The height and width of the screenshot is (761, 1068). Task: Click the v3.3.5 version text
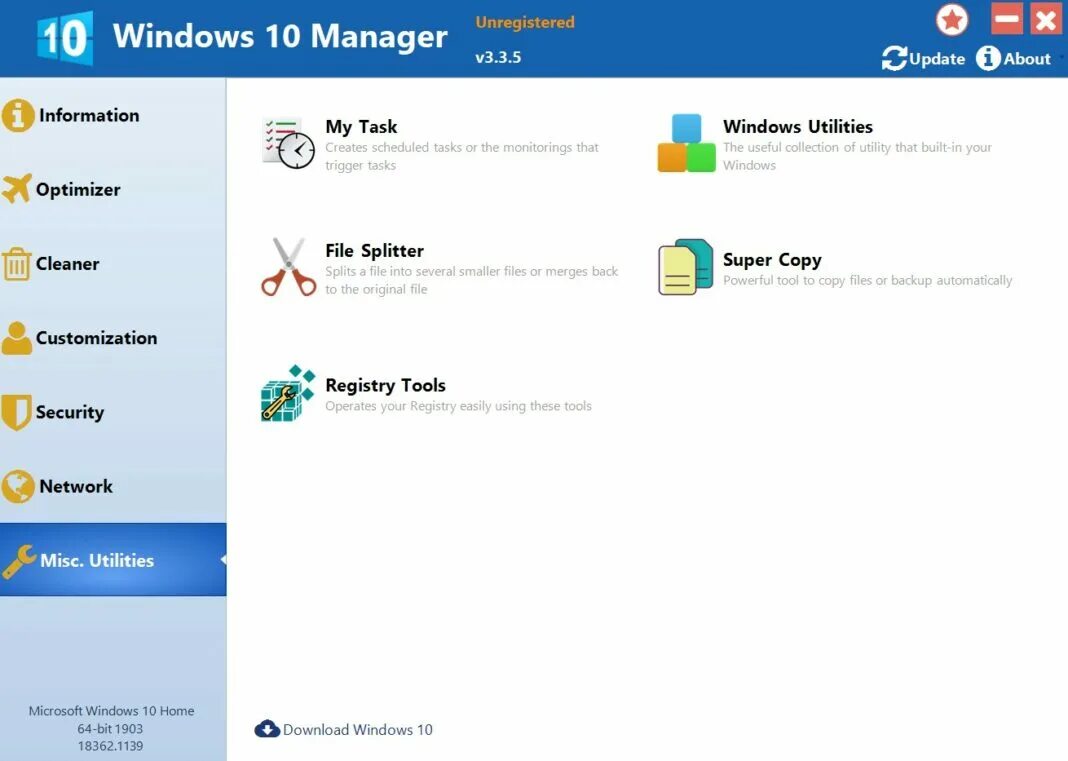tap(498, 57)
